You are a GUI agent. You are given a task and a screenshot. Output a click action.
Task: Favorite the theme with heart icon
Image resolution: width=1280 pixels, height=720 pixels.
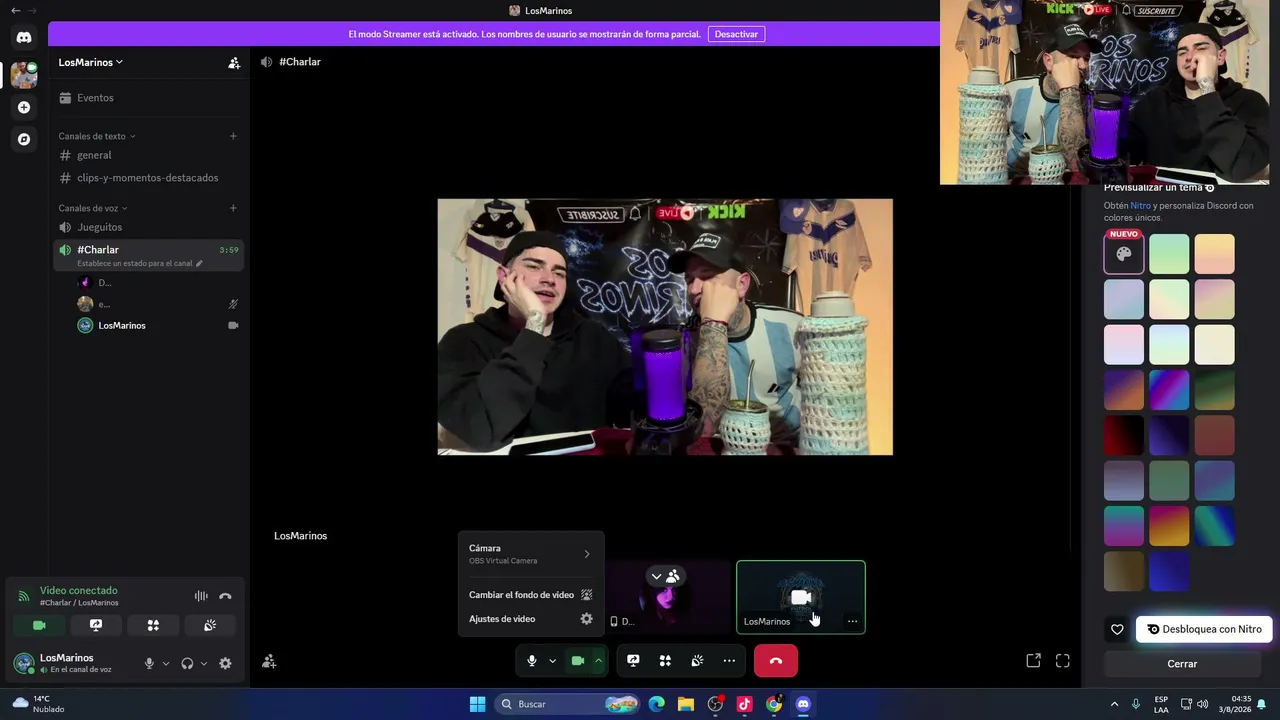1117,629
